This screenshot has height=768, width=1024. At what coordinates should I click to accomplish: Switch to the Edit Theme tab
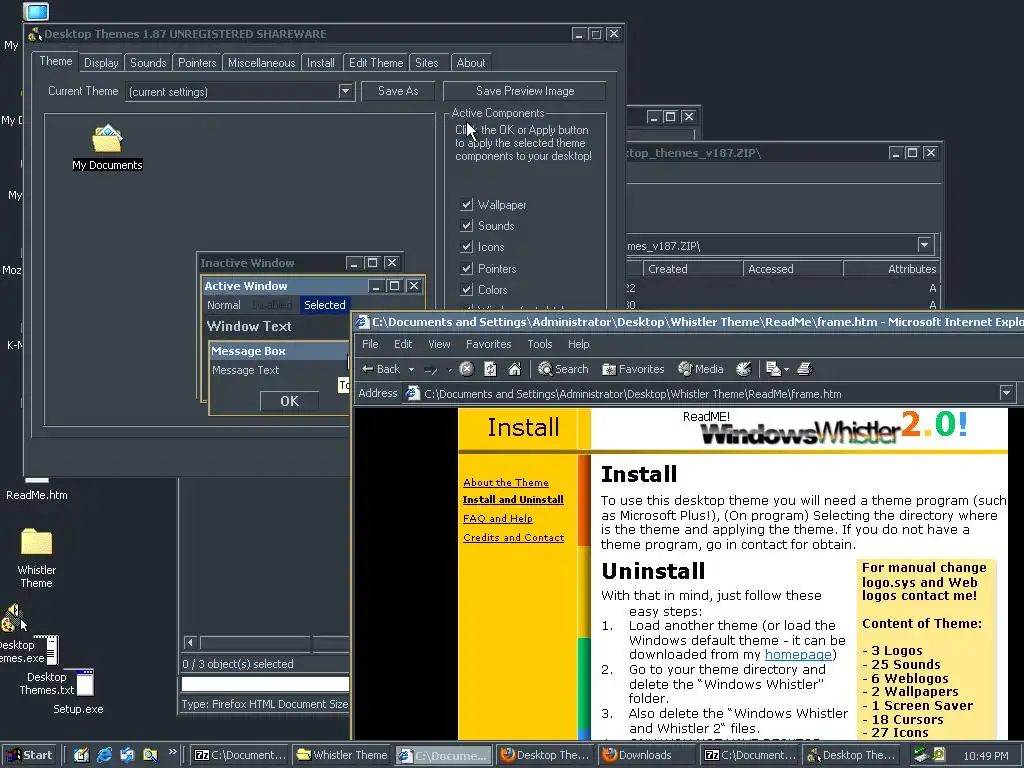(x=376, y=63)
